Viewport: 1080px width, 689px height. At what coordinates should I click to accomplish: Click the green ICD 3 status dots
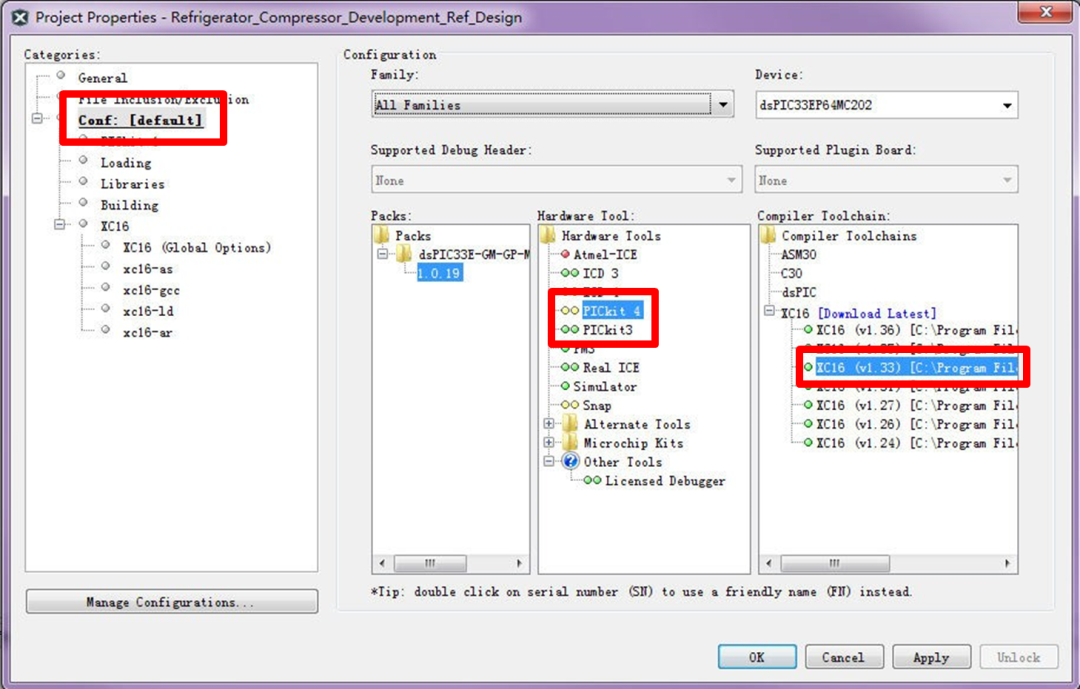tap(570, 273)
